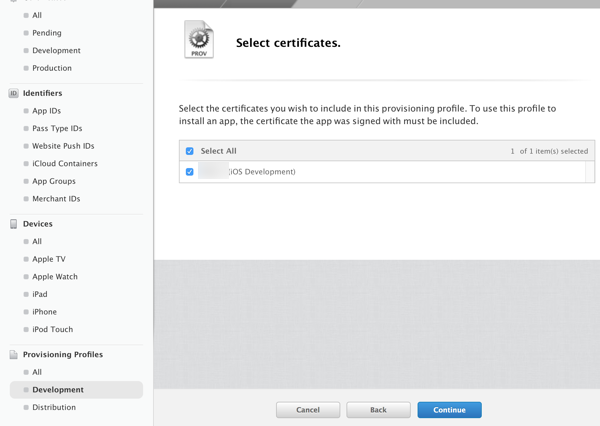The width and height of the screenshot is (600, 426).
Task: Click the Provisioning Profiles section icon
Action: [13, 355]
